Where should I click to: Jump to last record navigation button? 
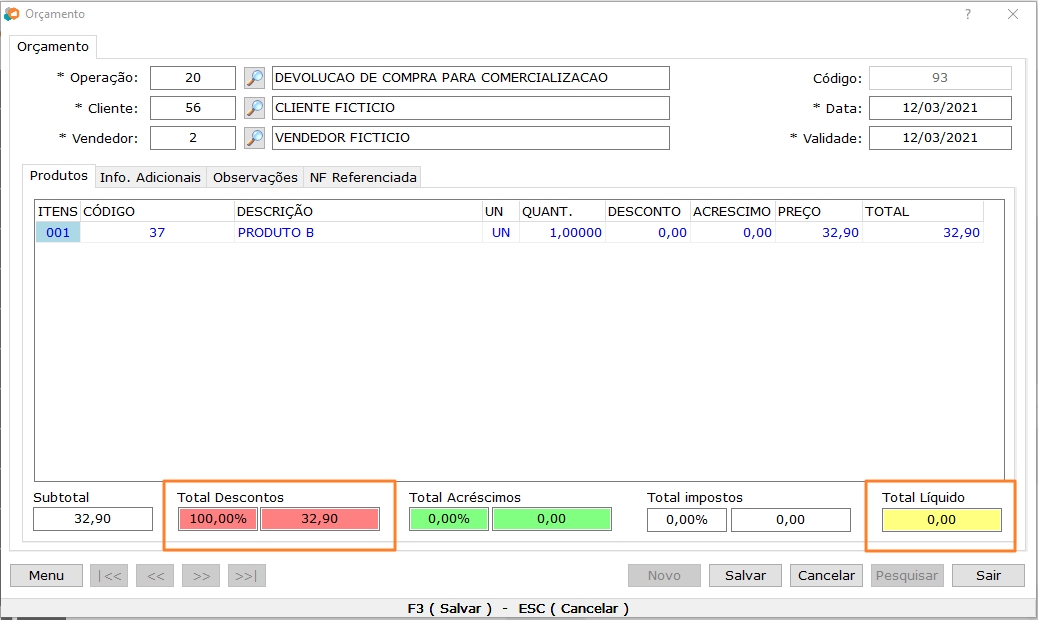(248, 575)
